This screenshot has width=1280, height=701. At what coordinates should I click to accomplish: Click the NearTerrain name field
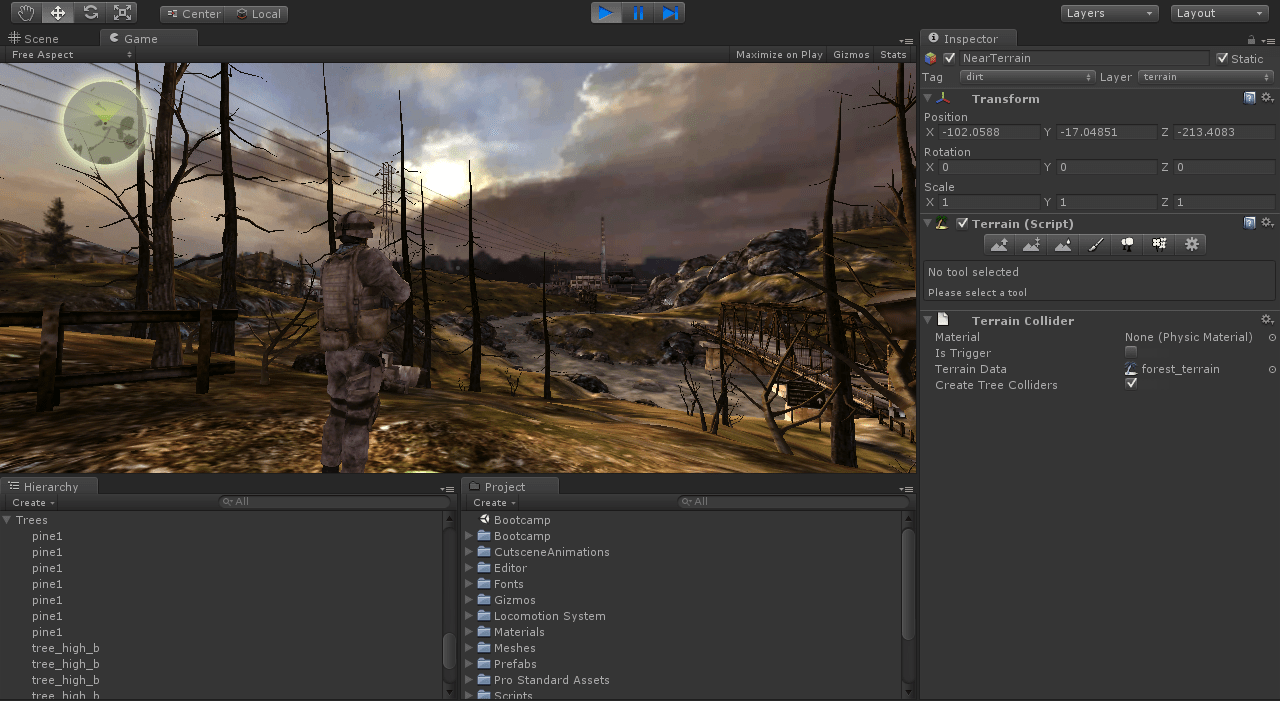(1084, 58)
